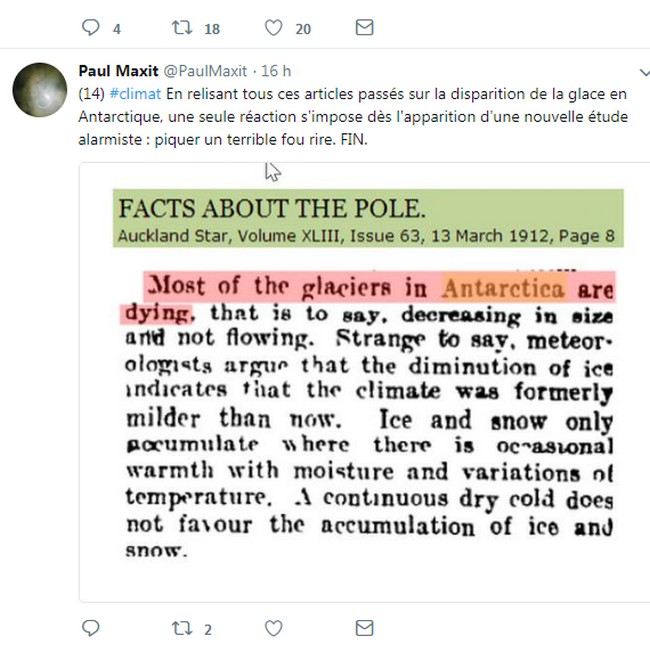Click the 16 h timestamp
This screenshot has width=650, height=653.
[x=276, y=72]
